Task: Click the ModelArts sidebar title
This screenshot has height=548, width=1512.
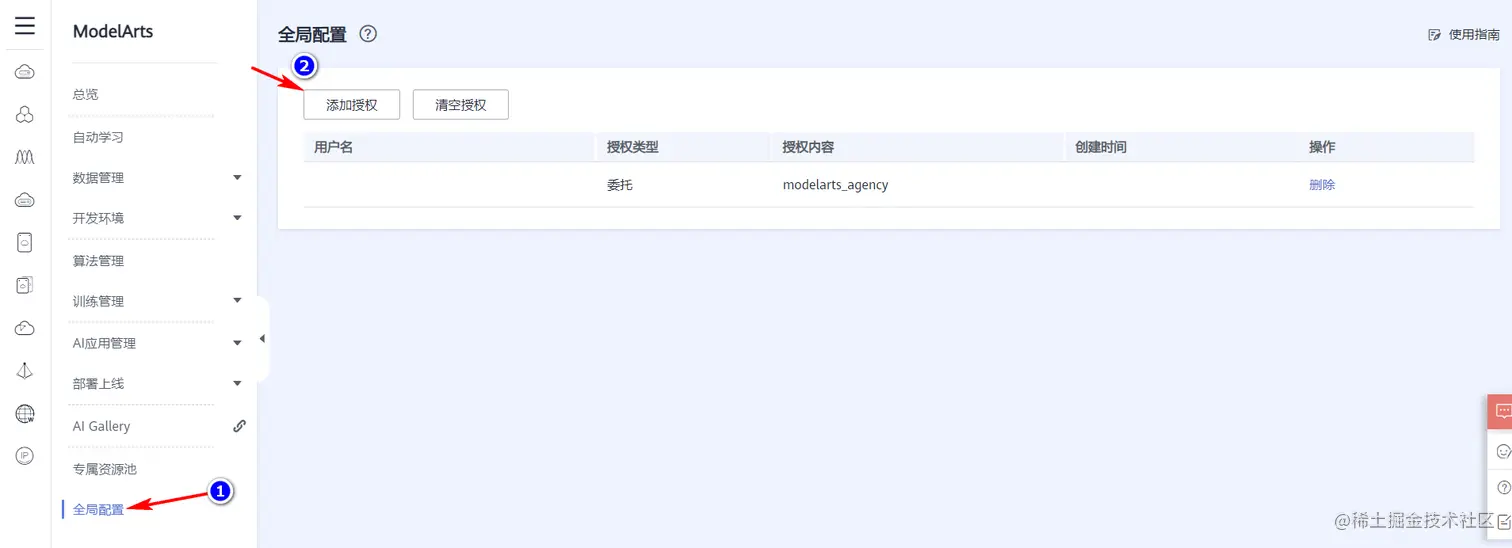Action: pos(113,32)
